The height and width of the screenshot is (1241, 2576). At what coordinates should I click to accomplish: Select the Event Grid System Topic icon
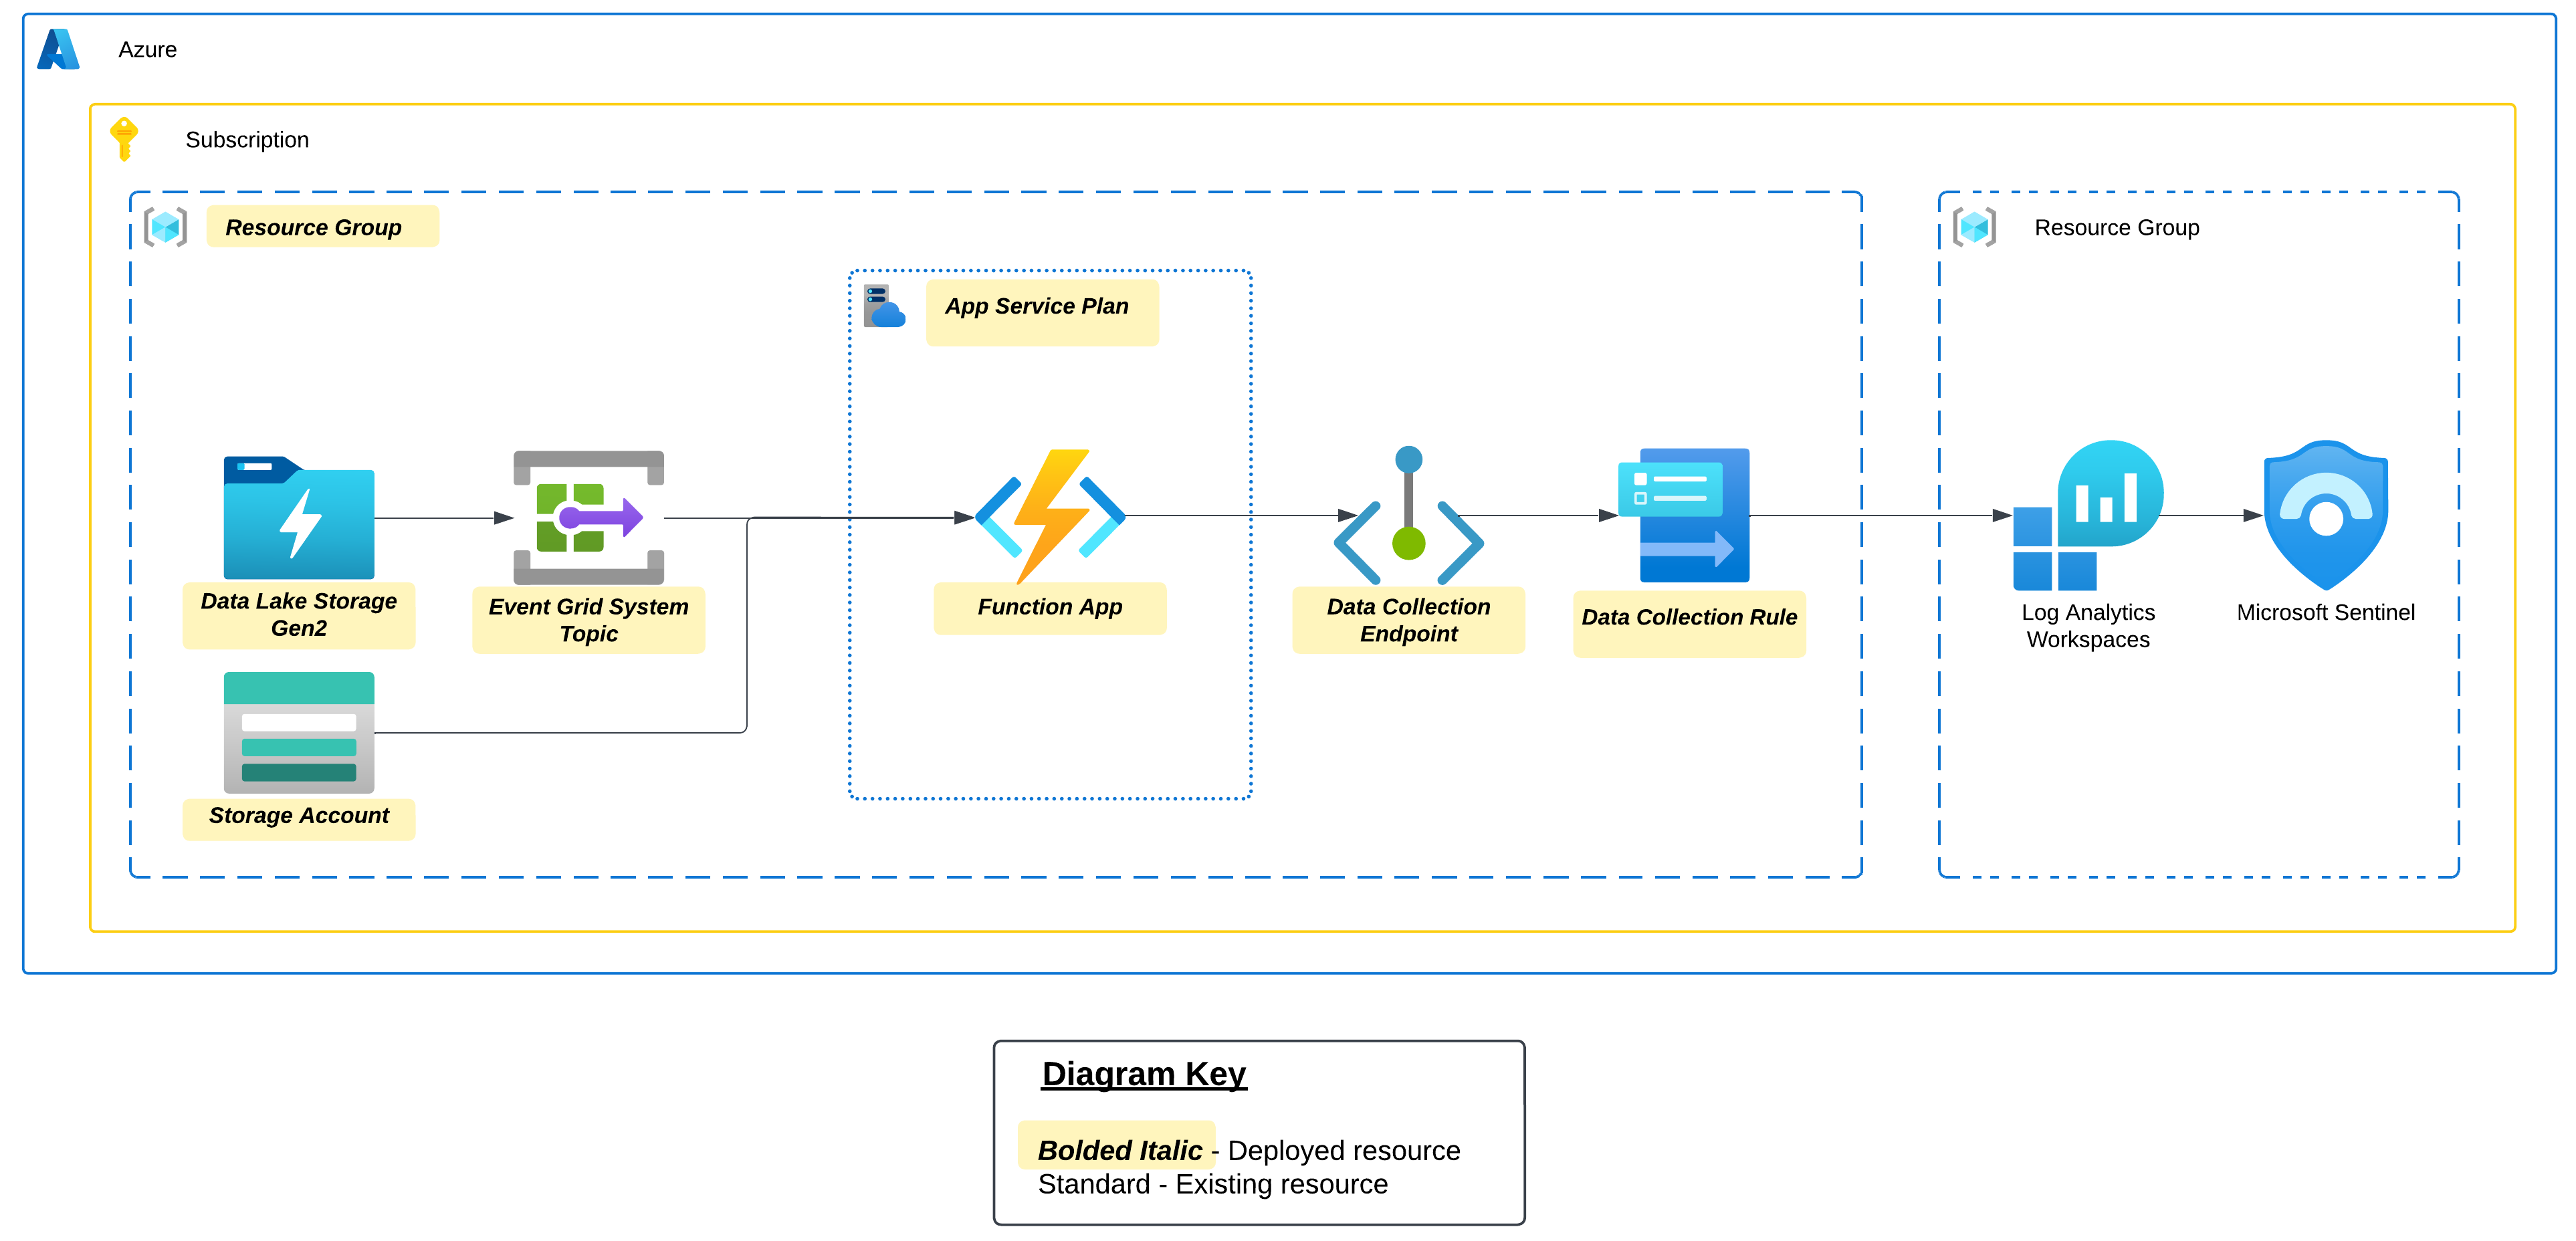(588, 517)
